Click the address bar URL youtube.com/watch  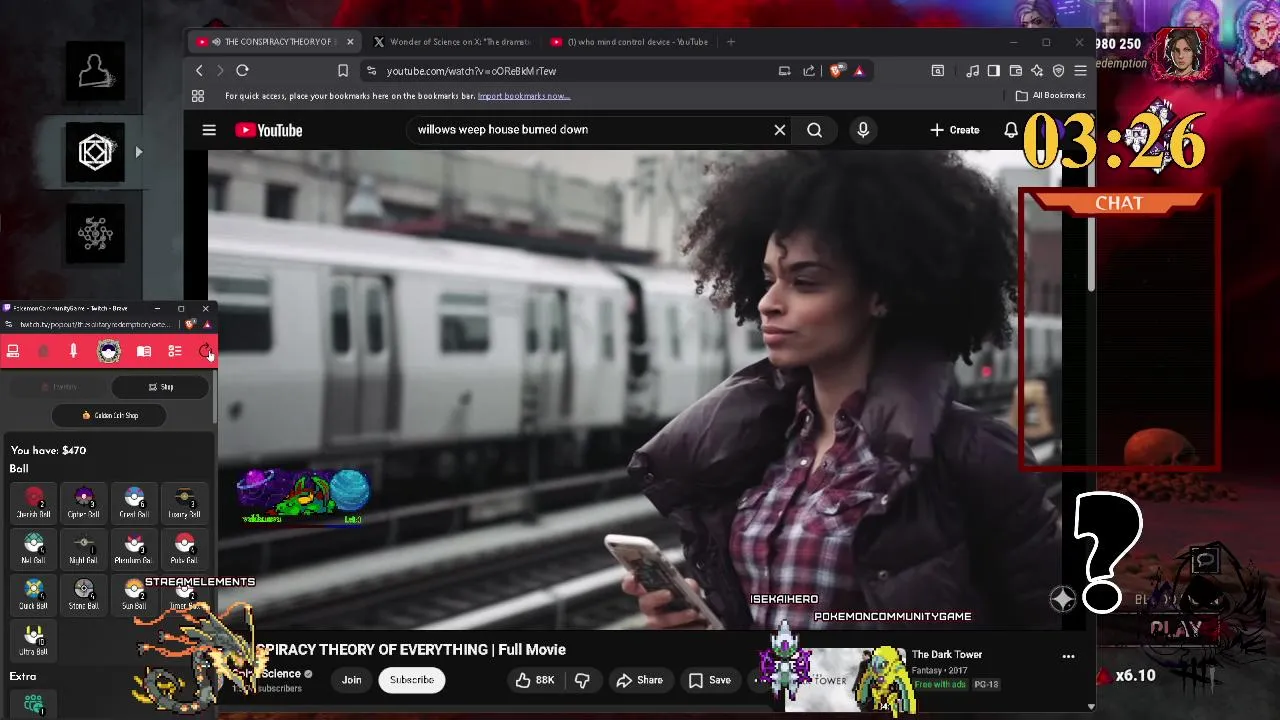click(x=471, y=71)
